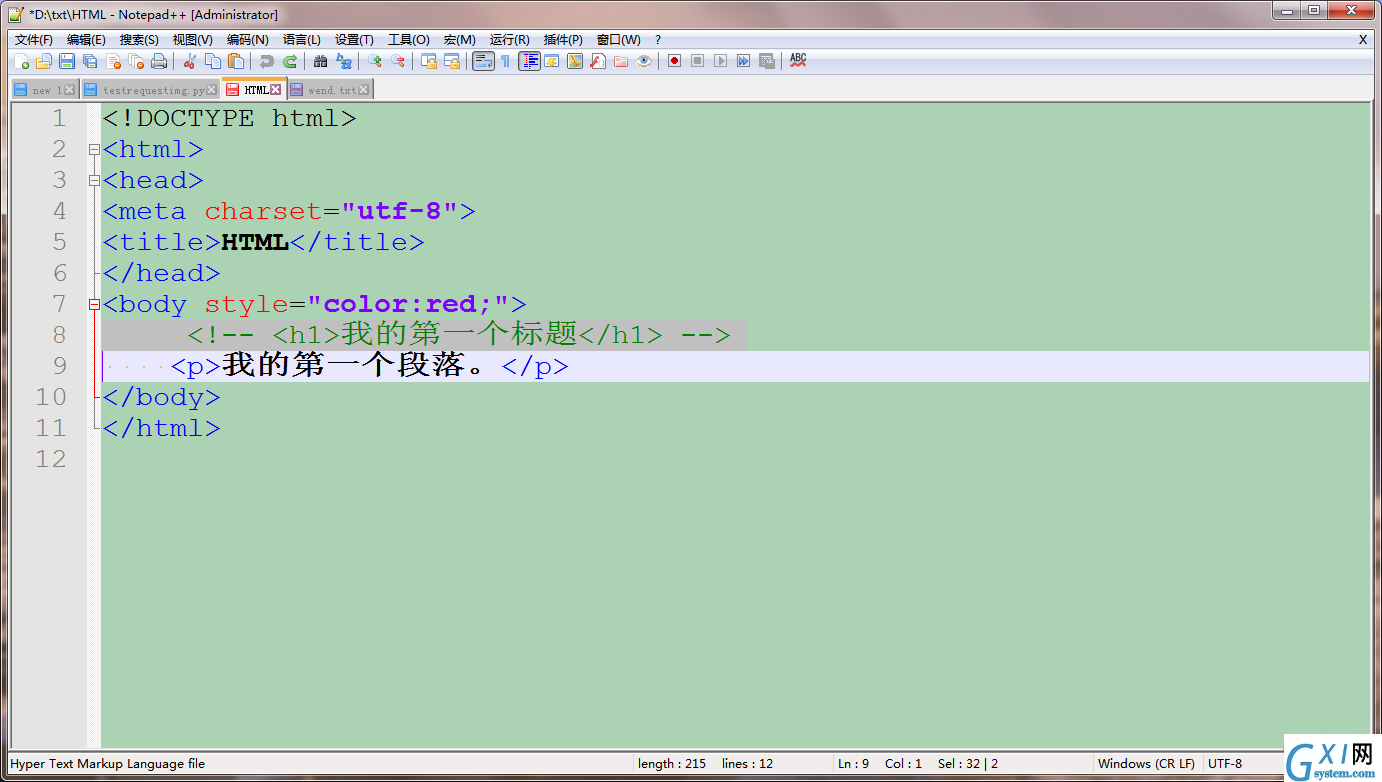Screen dimensions: 1382x782
Task: Undo the last edit via toolbar
Action: click(x=266, y=61)
